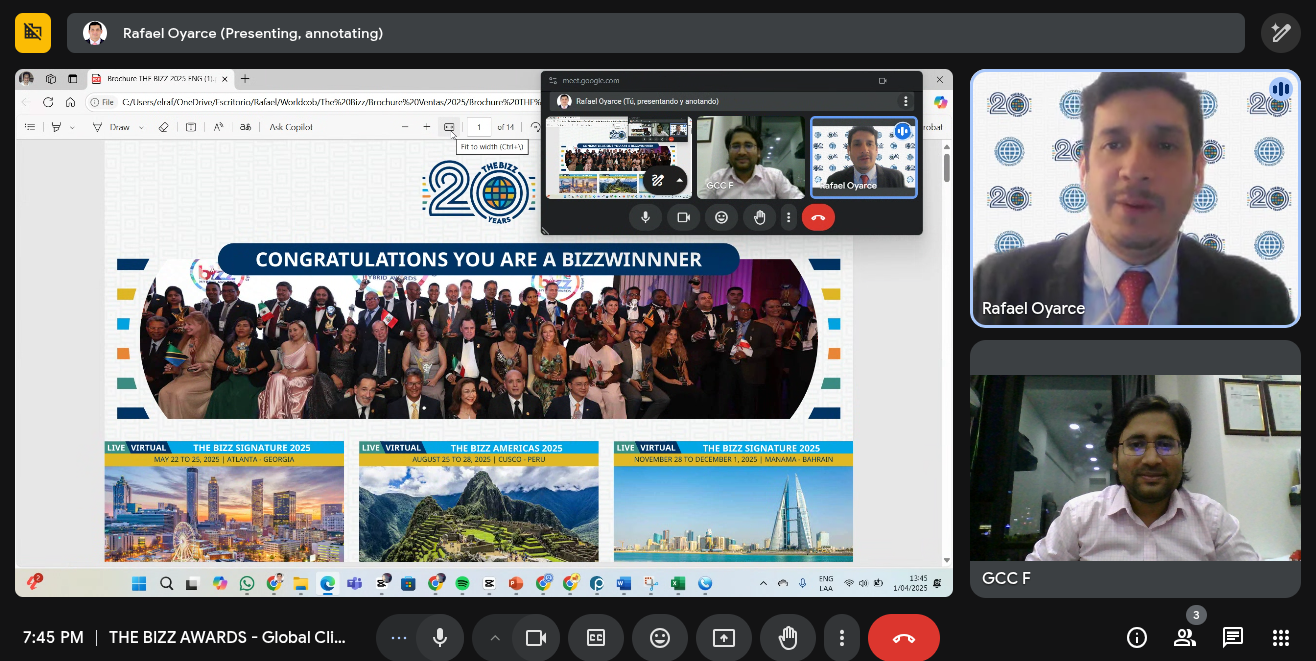Screen dimensions: 1316x661
Task: Expand the arrow beside thumbnail annotate pen
Action: click(x=679, y=181)
